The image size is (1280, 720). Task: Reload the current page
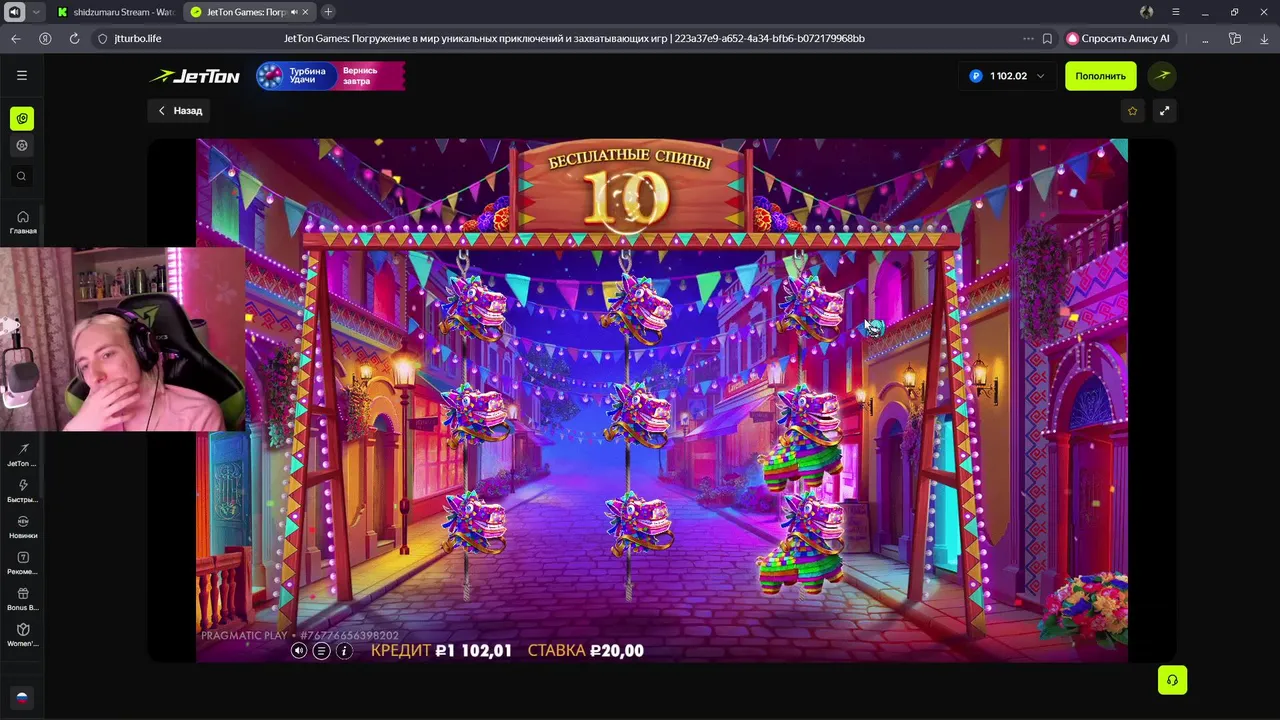(74, 38)
